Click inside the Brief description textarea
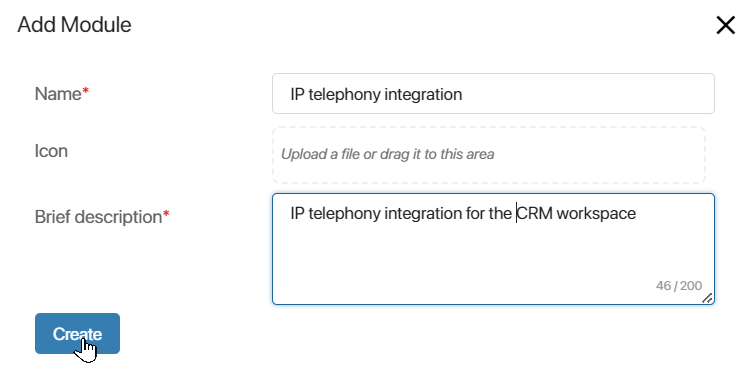The width and height of the screenshot is (744, 366). [493, 249]
